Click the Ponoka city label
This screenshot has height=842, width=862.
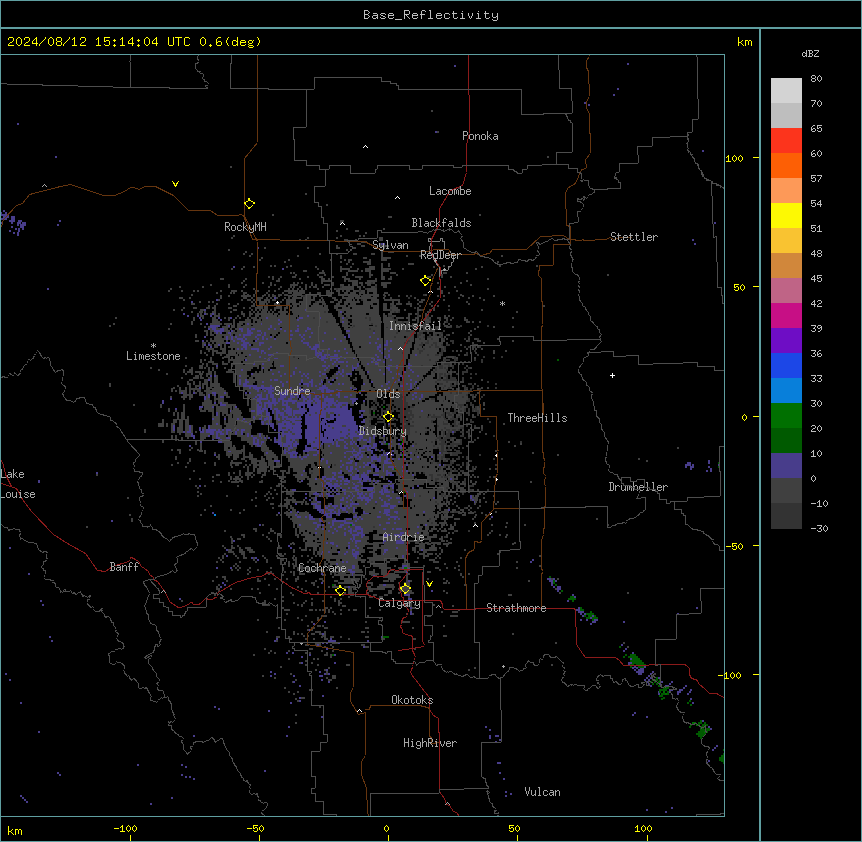pos(480,136)
